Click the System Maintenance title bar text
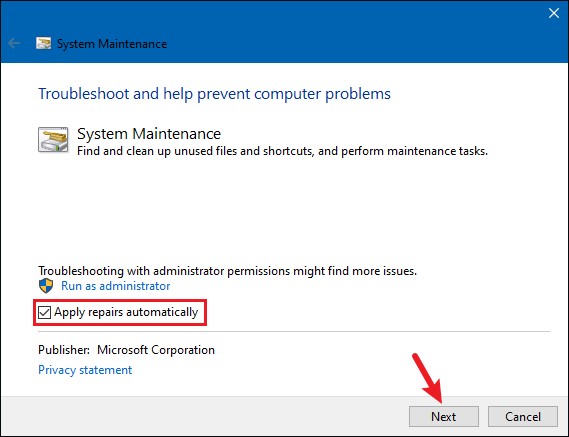The height and width of the screenshot is (437, 569). [112, 44]
